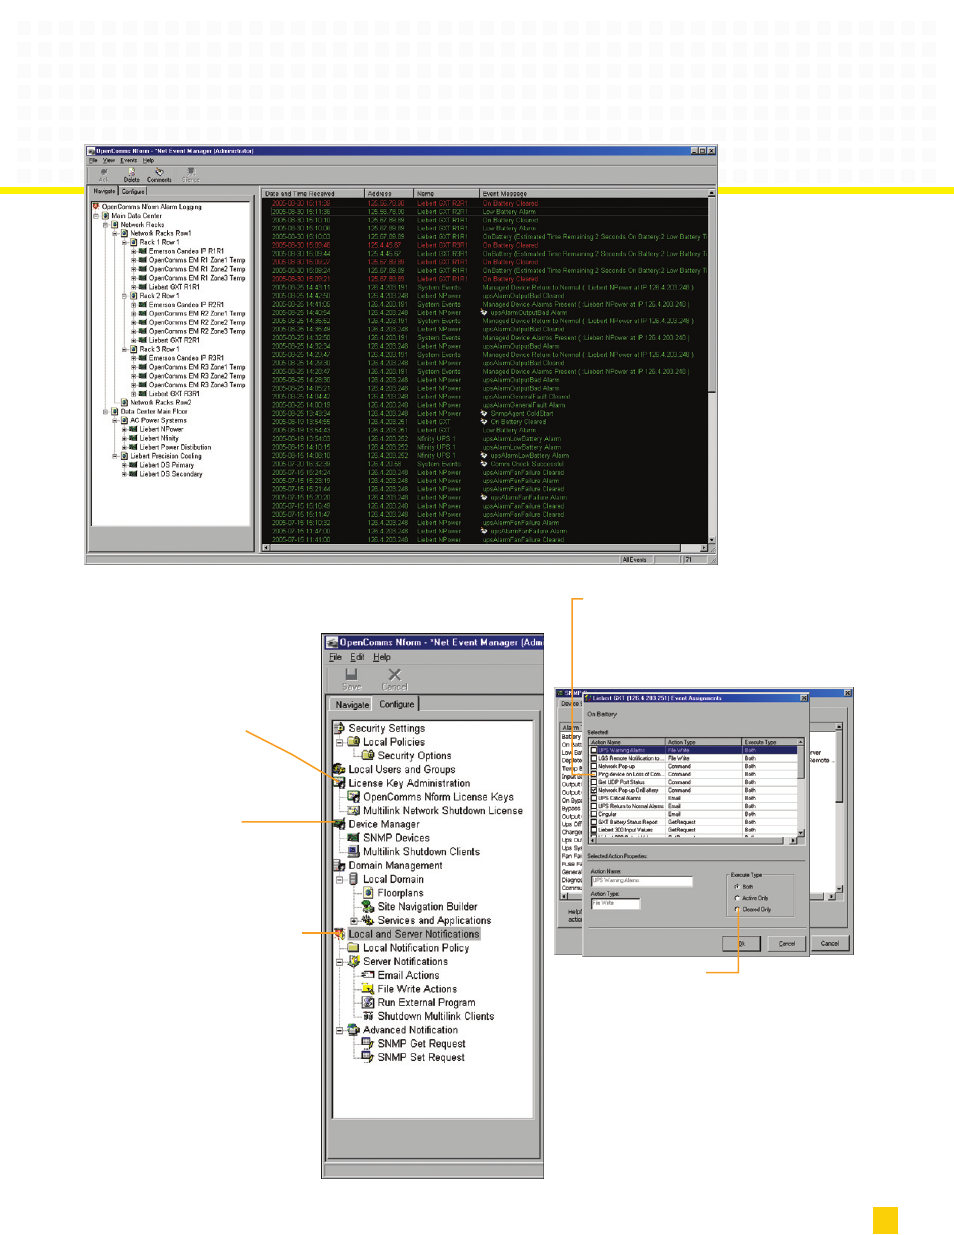Click Ok in Event Assignments dialog
Image resolution: width=954 pixels, height=1235 pixels.
point(741,943)
